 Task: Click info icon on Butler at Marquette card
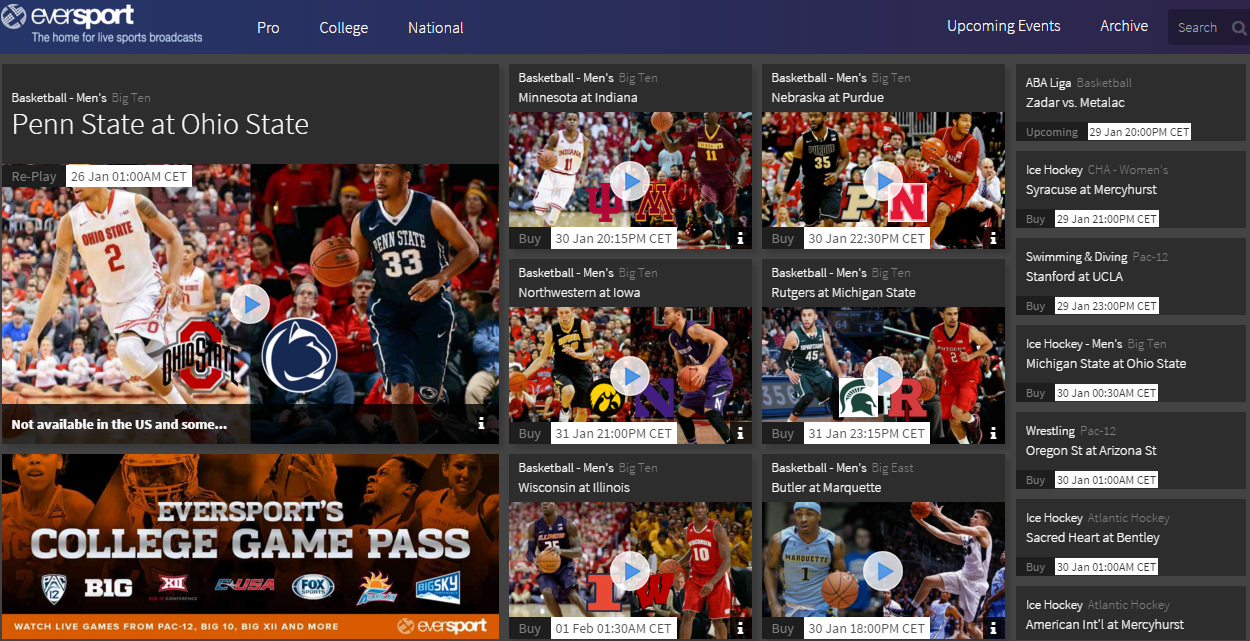click(993, 629)
